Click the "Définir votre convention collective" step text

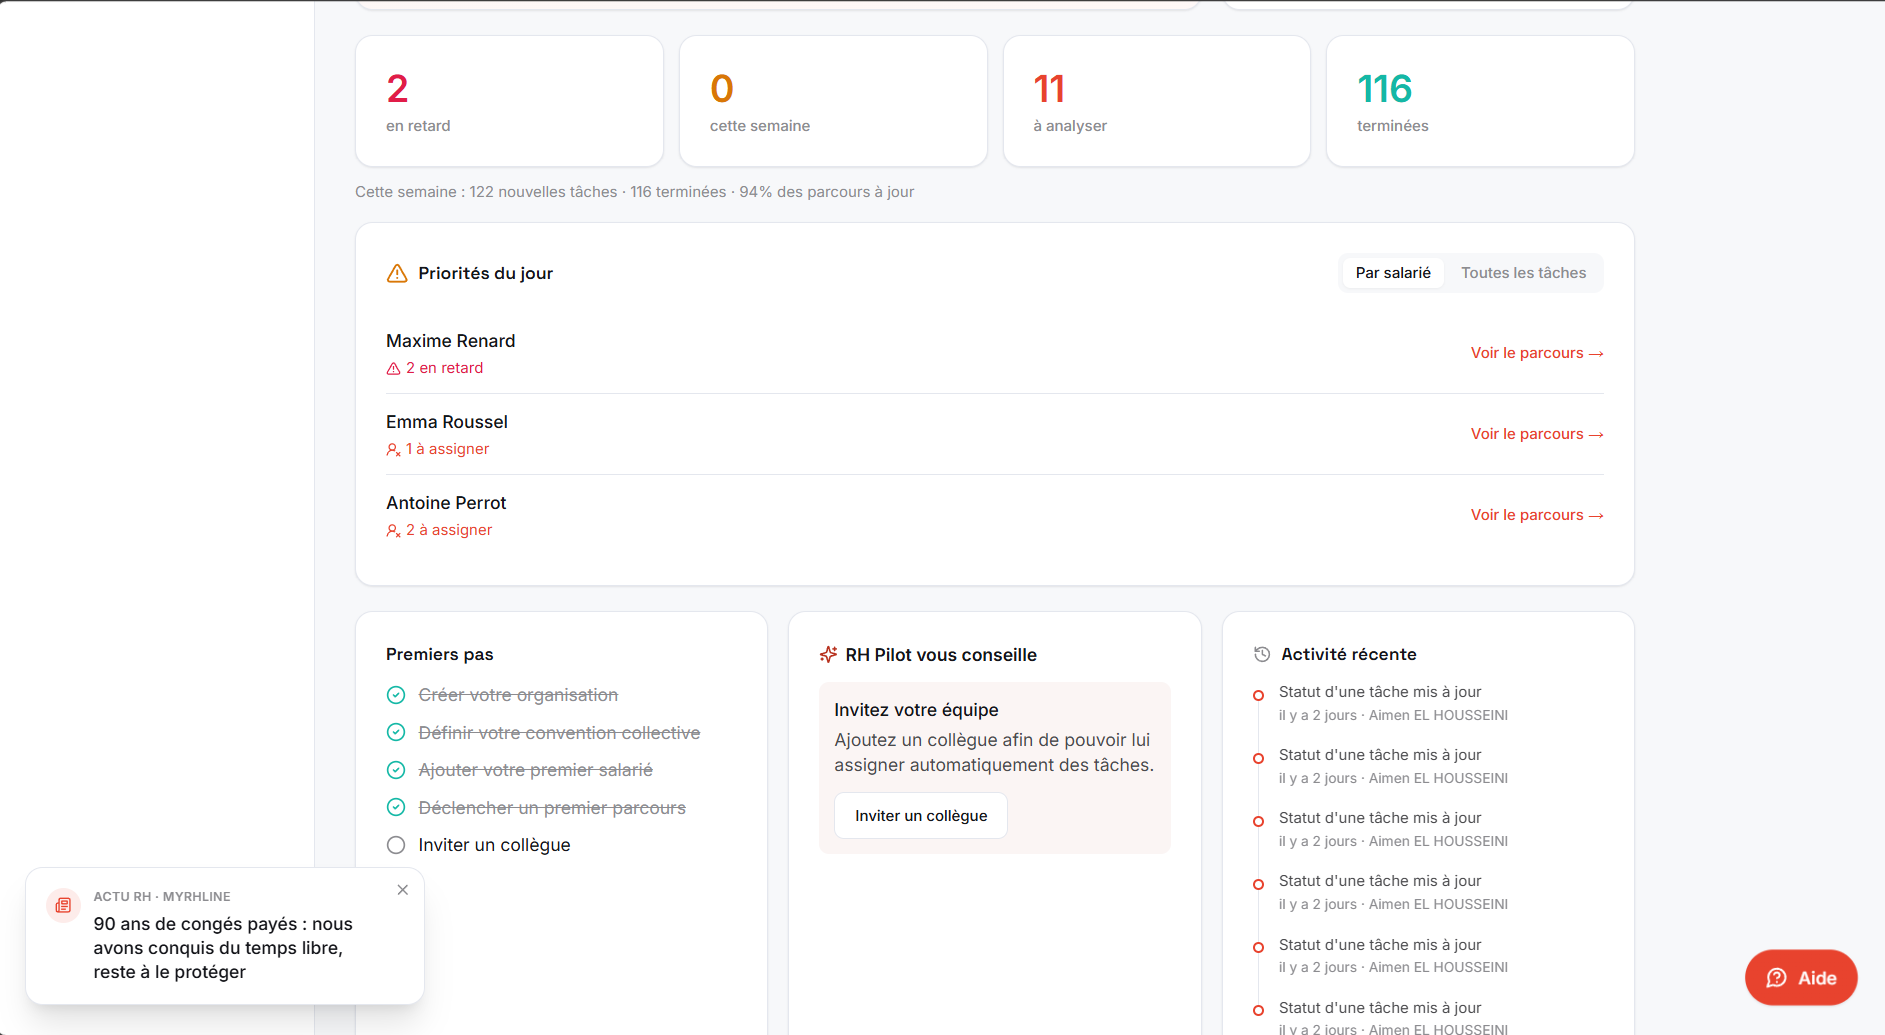point(559,733)
